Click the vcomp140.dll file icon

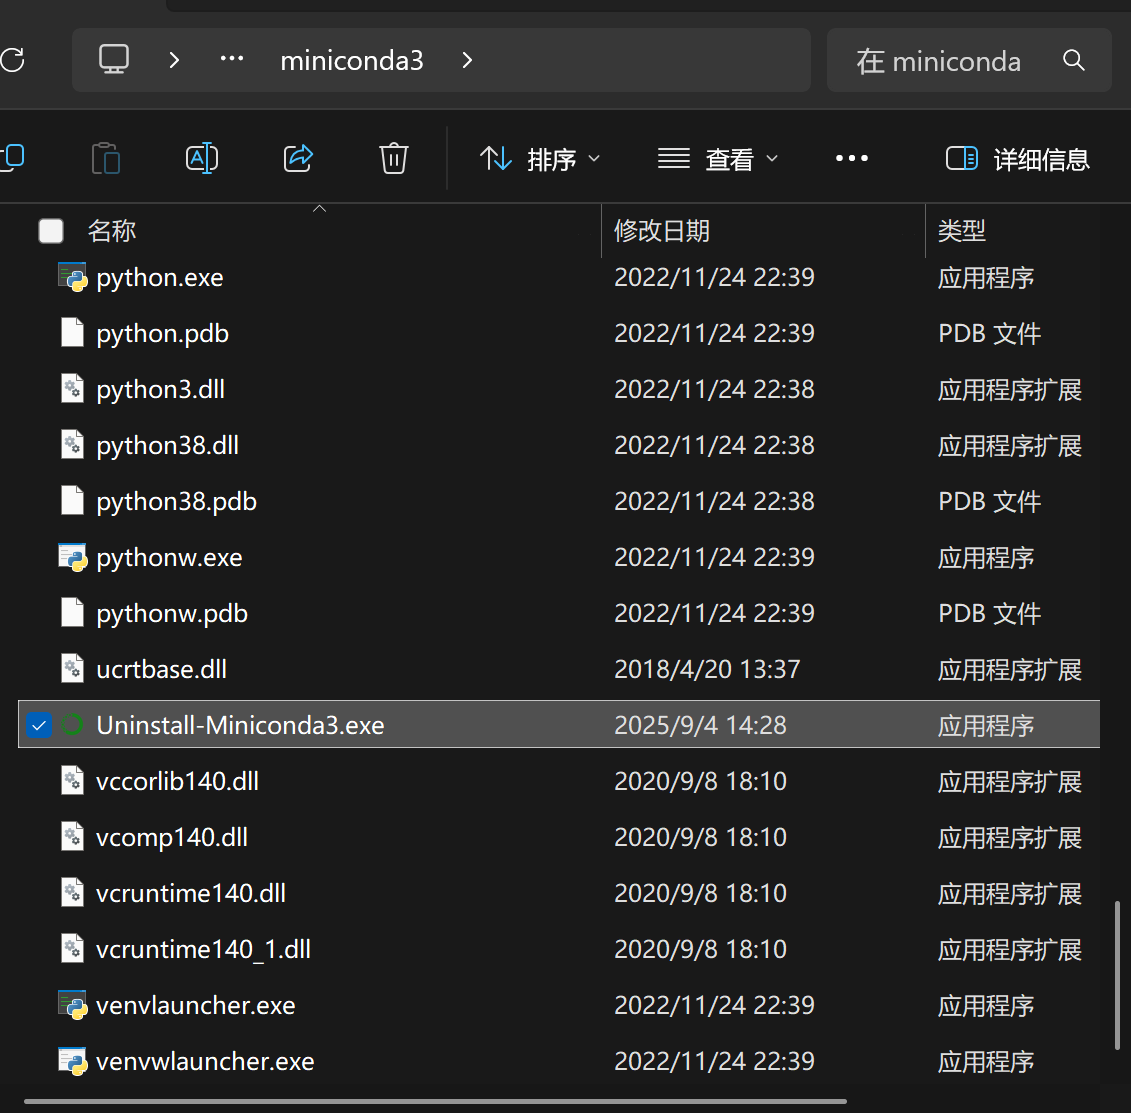(x=73, y=837)
